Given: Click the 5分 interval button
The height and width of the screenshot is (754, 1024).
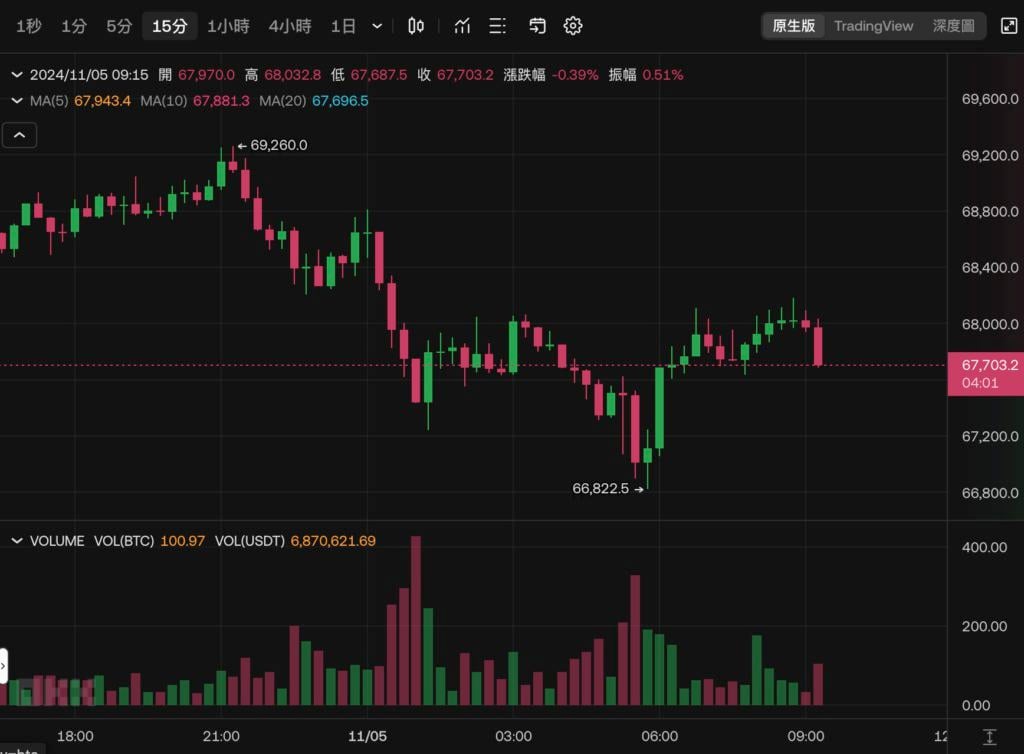Looking at the screenshot, I should pos(119,26).
